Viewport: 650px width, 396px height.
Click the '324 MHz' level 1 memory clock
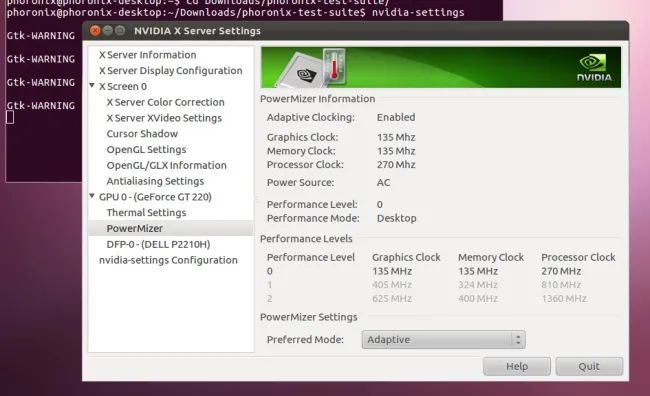(478, 285)
